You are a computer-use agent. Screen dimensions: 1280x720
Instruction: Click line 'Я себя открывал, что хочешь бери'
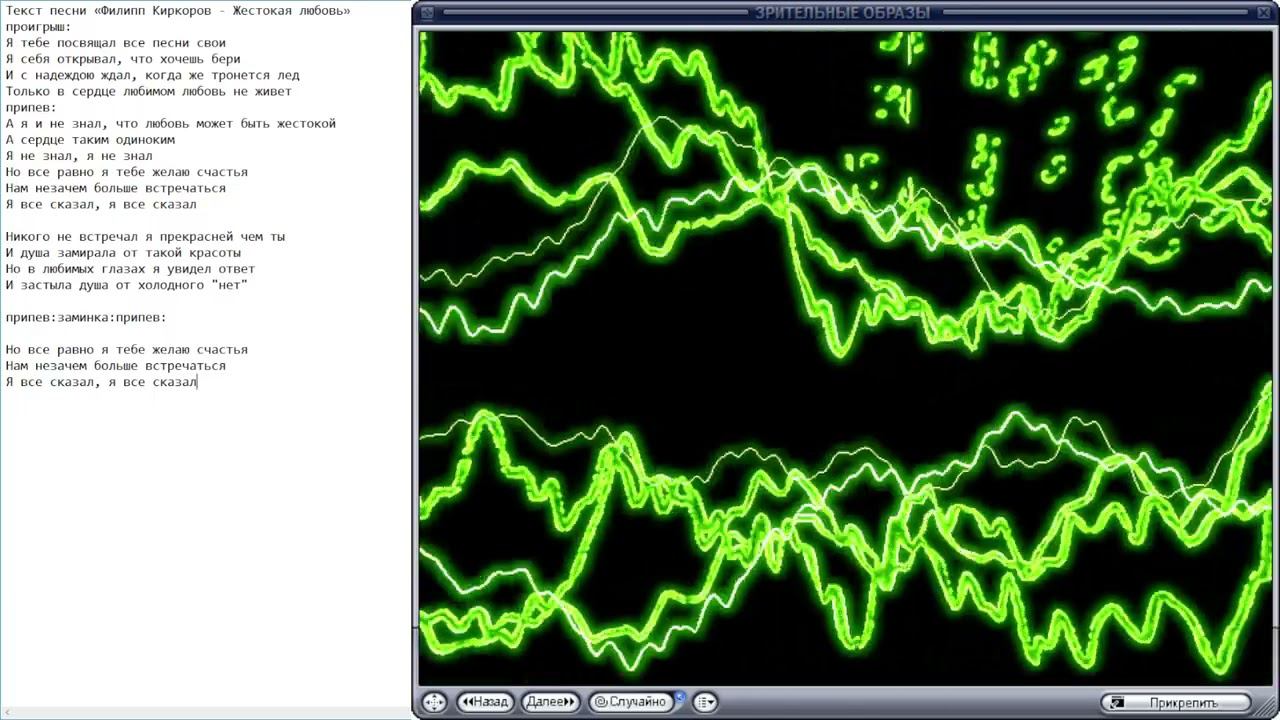pyautogui.click(x=123, y=59)
